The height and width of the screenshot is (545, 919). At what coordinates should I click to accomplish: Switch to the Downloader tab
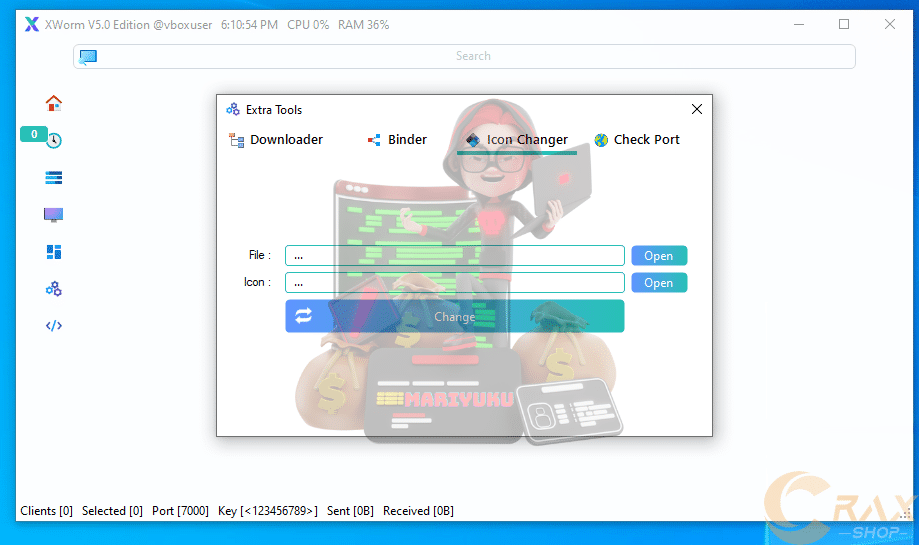click(276, 140)
